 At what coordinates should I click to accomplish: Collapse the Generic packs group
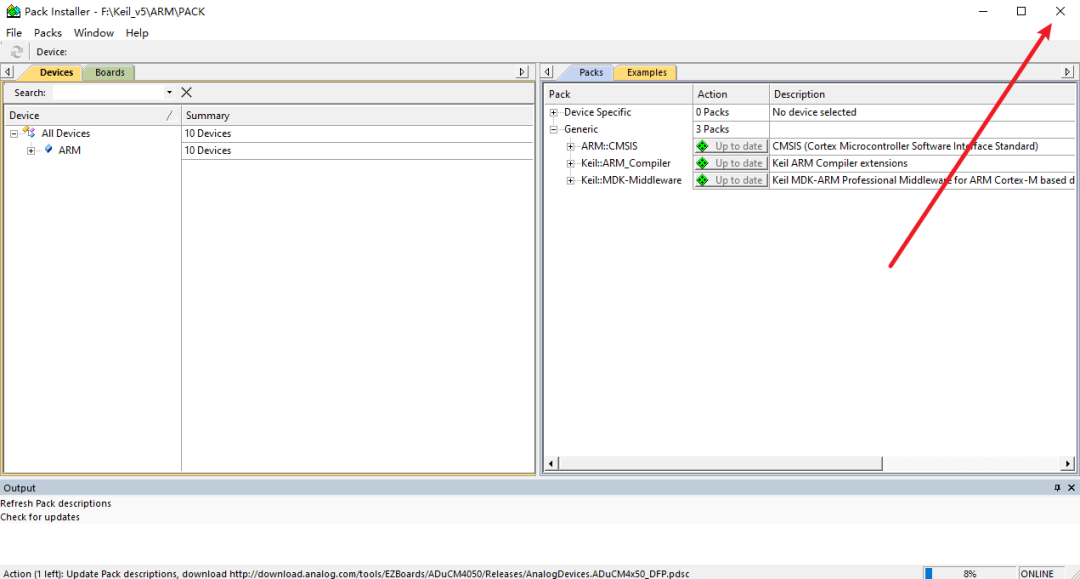(554, 129)
